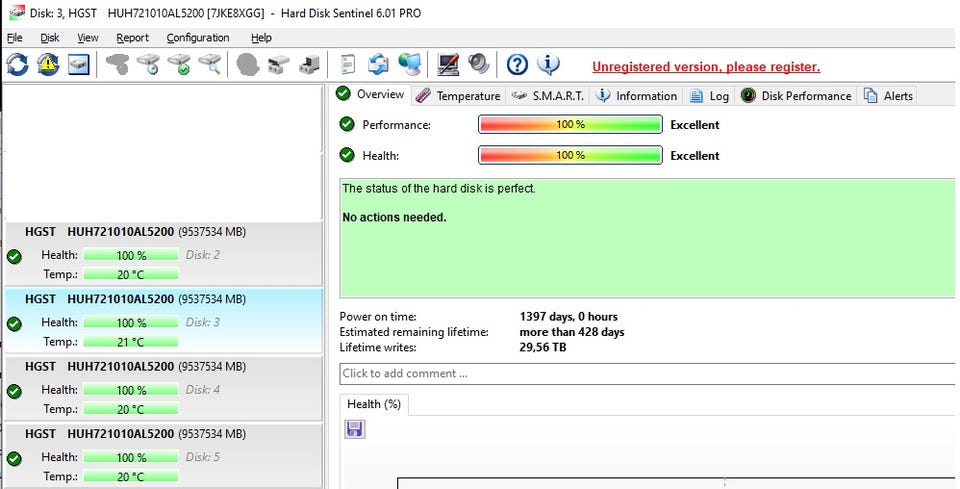Image resolution: width=960 pixels, height=489 pixels.
Task: Select the HGST Disk 2 entry
Action: (163, 253)
